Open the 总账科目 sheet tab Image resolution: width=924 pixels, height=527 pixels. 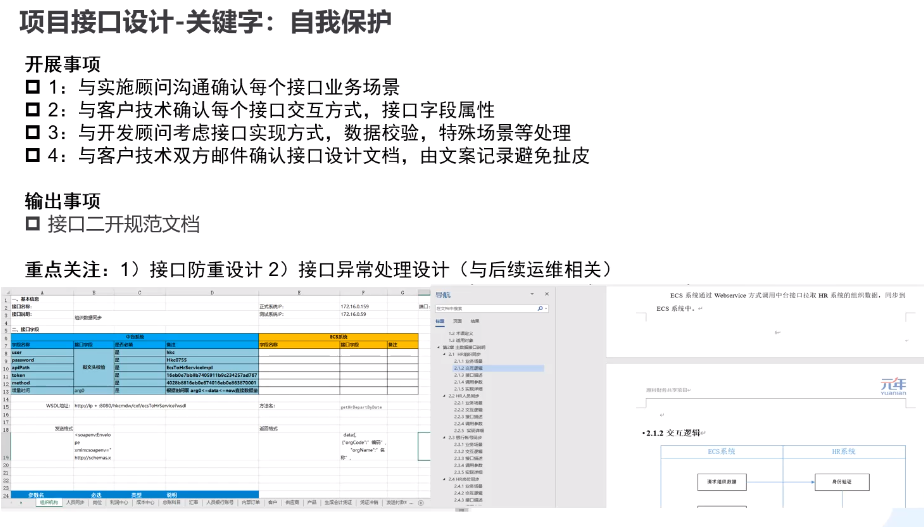click(x=171, y=502)
